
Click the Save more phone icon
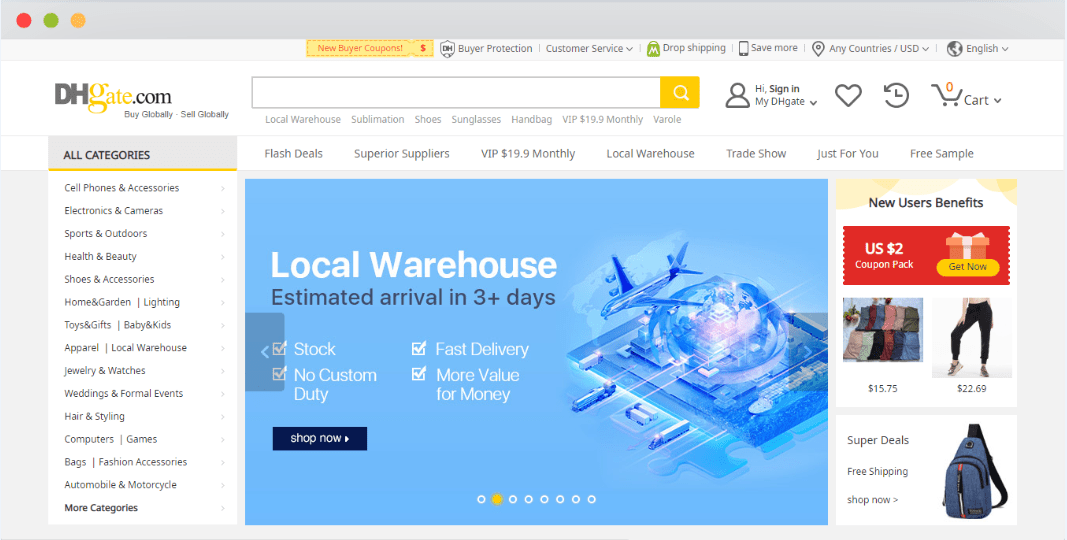744,48
